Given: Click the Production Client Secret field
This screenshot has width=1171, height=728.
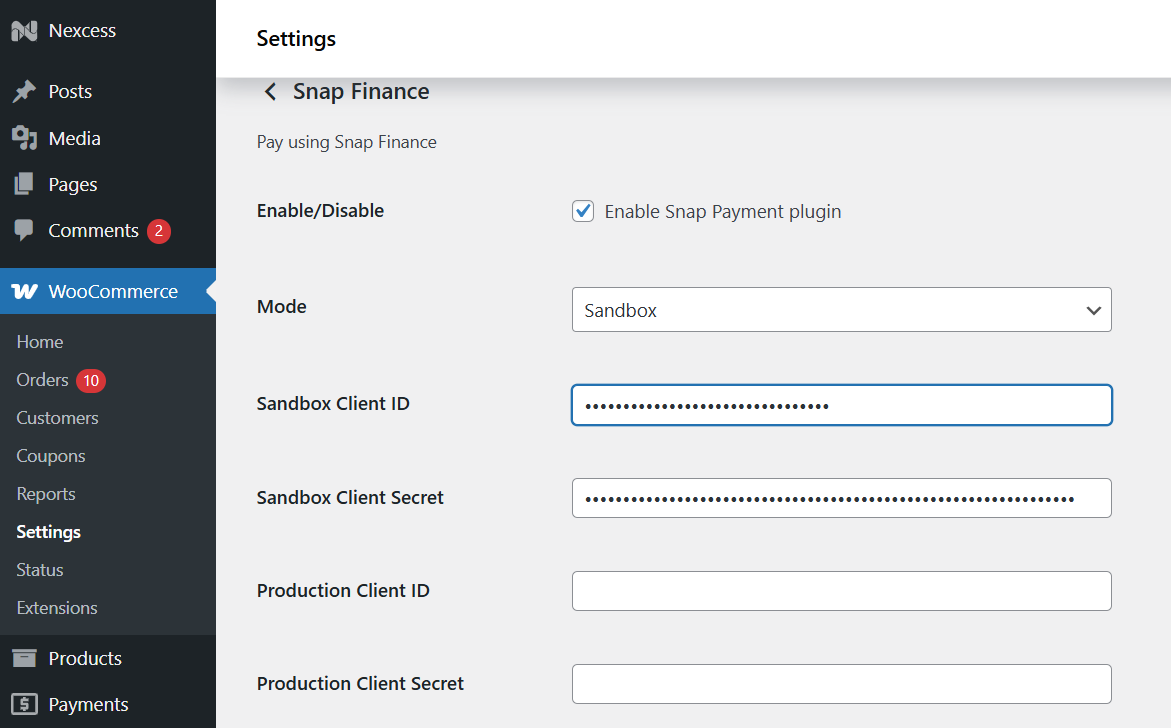Looking at the screenshot, I should (x=842, y=684).
